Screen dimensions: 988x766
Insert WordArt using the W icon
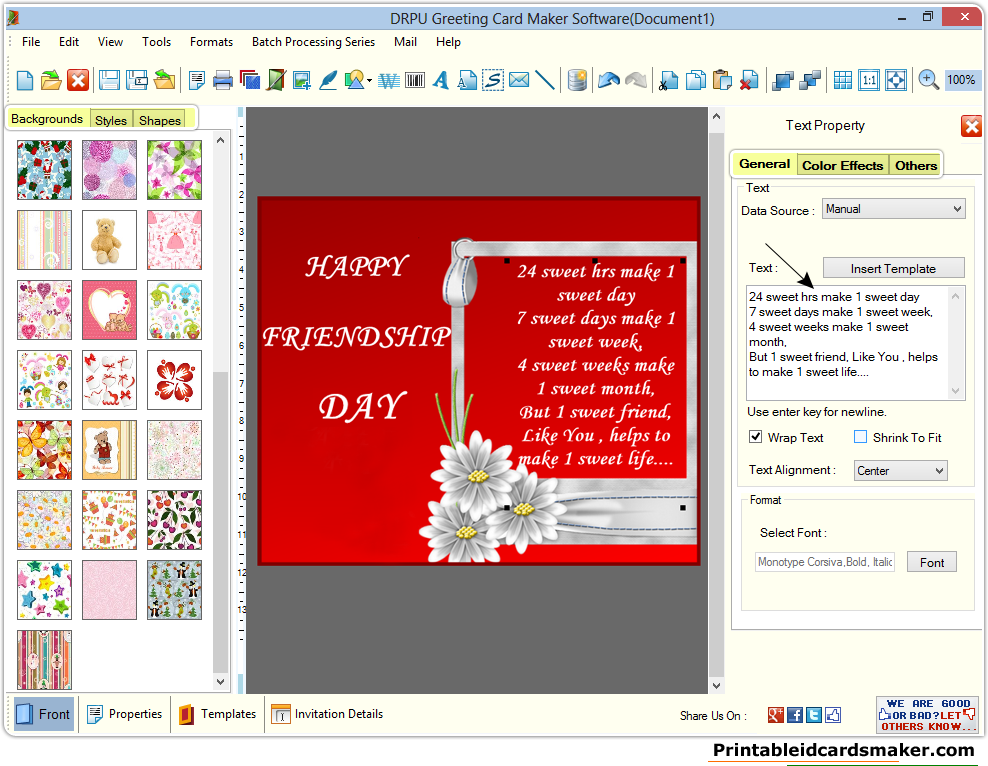[x=389, y=81]
